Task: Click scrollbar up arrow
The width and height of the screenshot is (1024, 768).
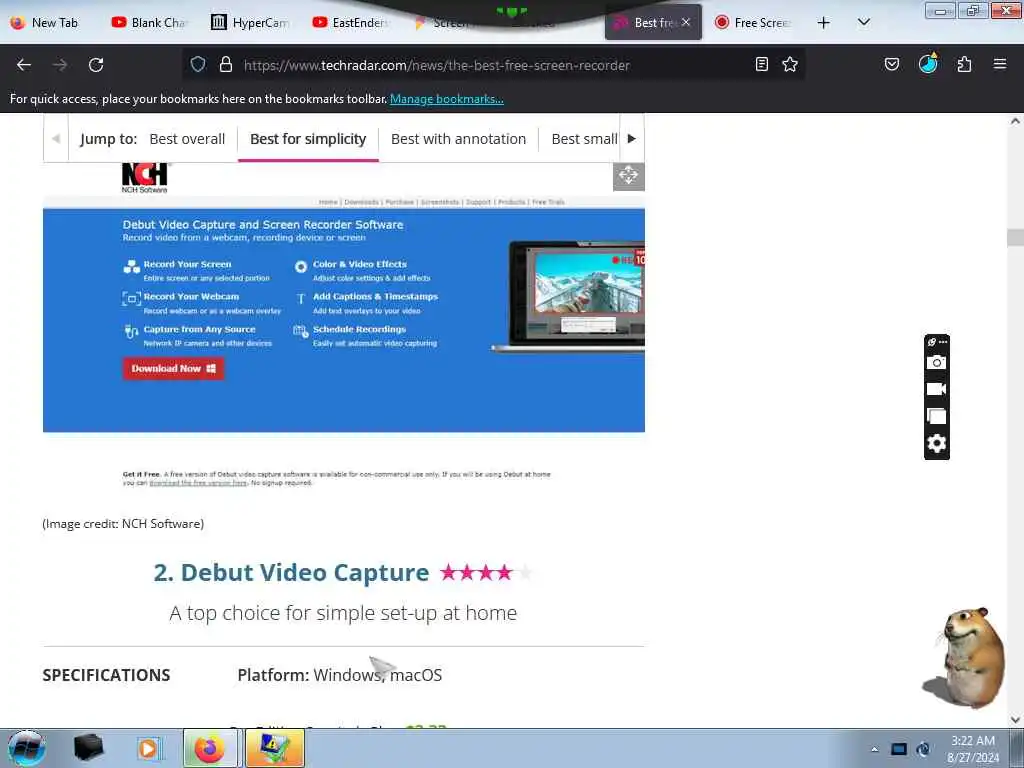Action: 1015,121
